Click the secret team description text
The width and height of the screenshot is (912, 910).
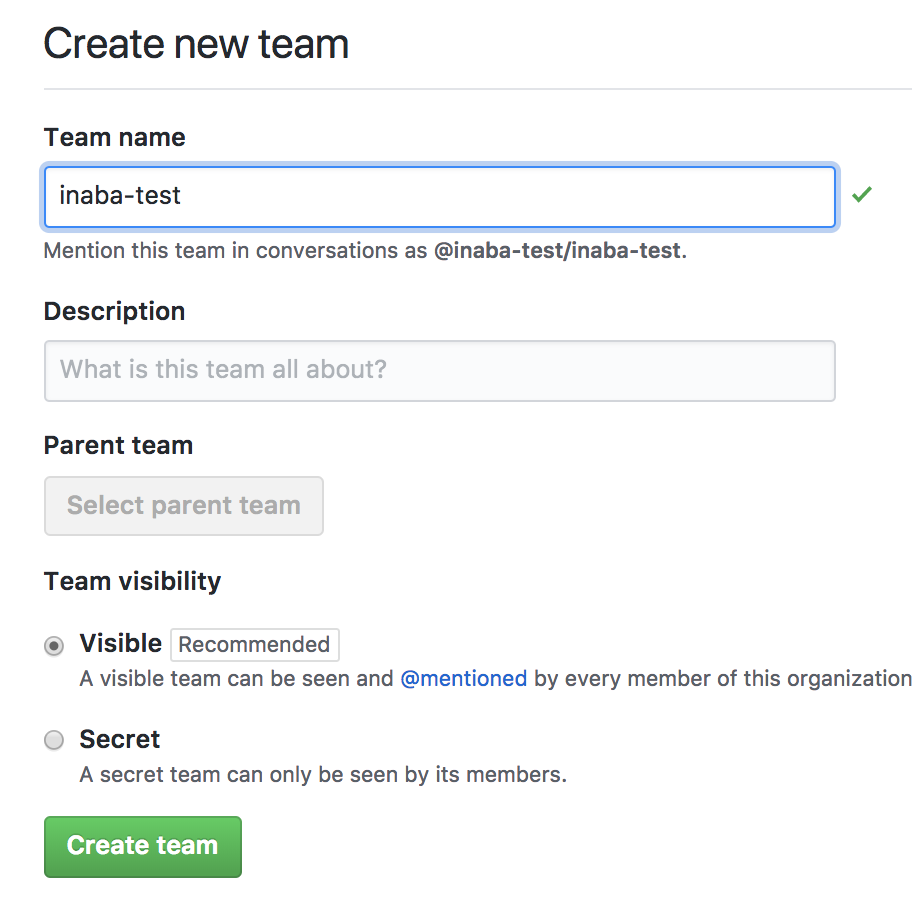pyautogui.click(x=323, y=774)
